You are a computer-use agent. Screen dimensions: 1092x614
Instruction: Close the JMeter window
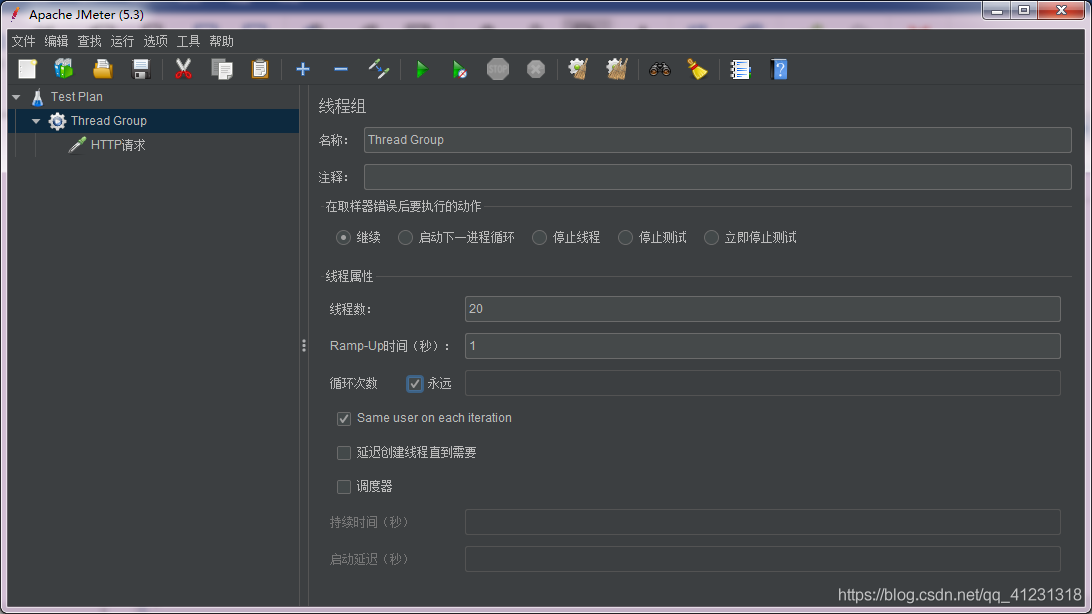(x=1061, y=10)
